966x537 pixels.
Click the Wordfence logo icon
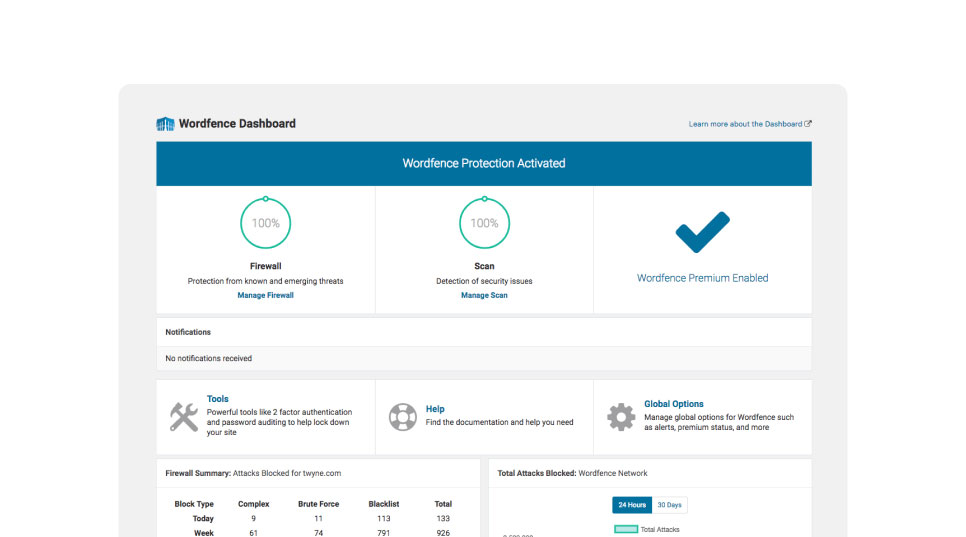(165, 124)
